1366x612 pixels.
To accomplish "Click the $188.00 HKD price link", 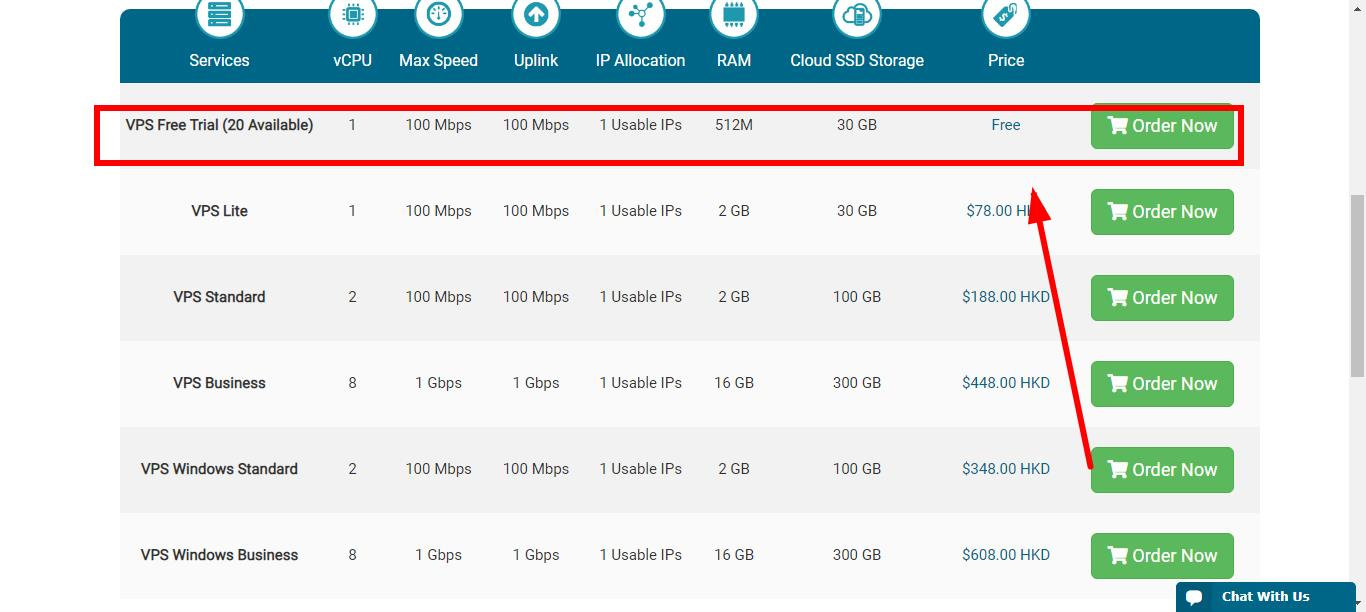I will tap(1006, 297).
